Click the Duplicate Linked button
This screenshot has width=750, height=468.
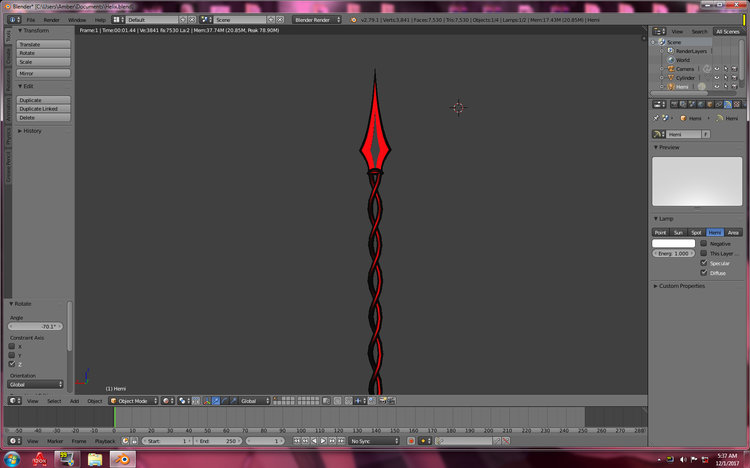[x=44, y=109]
